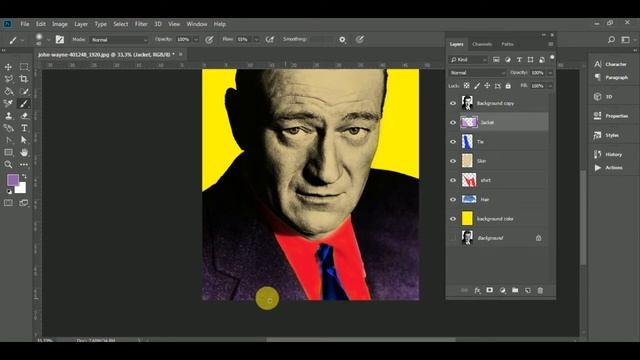
Task: Open the Paragraph panel
Action: [611, 77]
